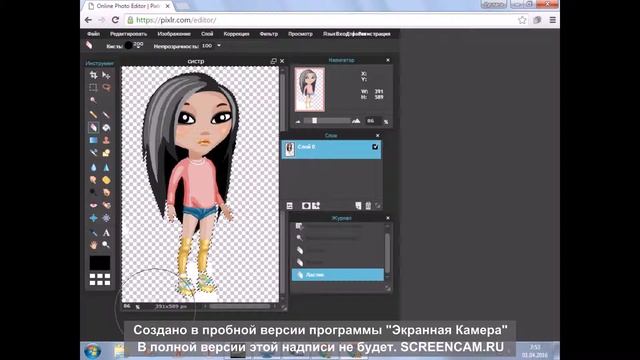Maximize the систр canvas window
This screenshot has height=360, width=640.
coord(273,61)
